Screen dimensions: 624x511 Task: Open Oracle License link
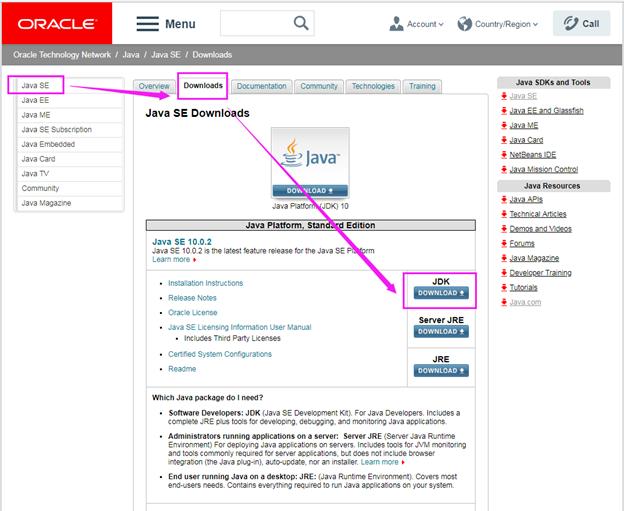193,312
